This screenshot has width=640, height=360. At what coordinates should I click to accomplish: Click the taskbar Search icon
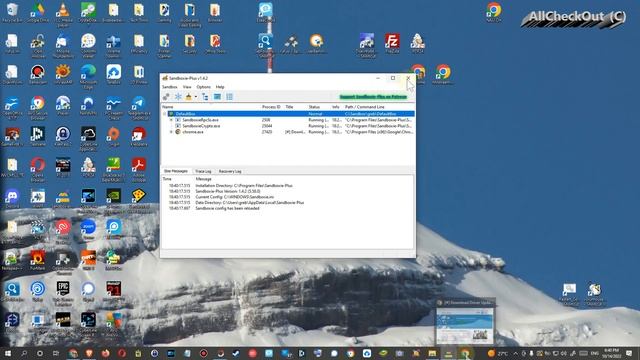pos(24,353)
